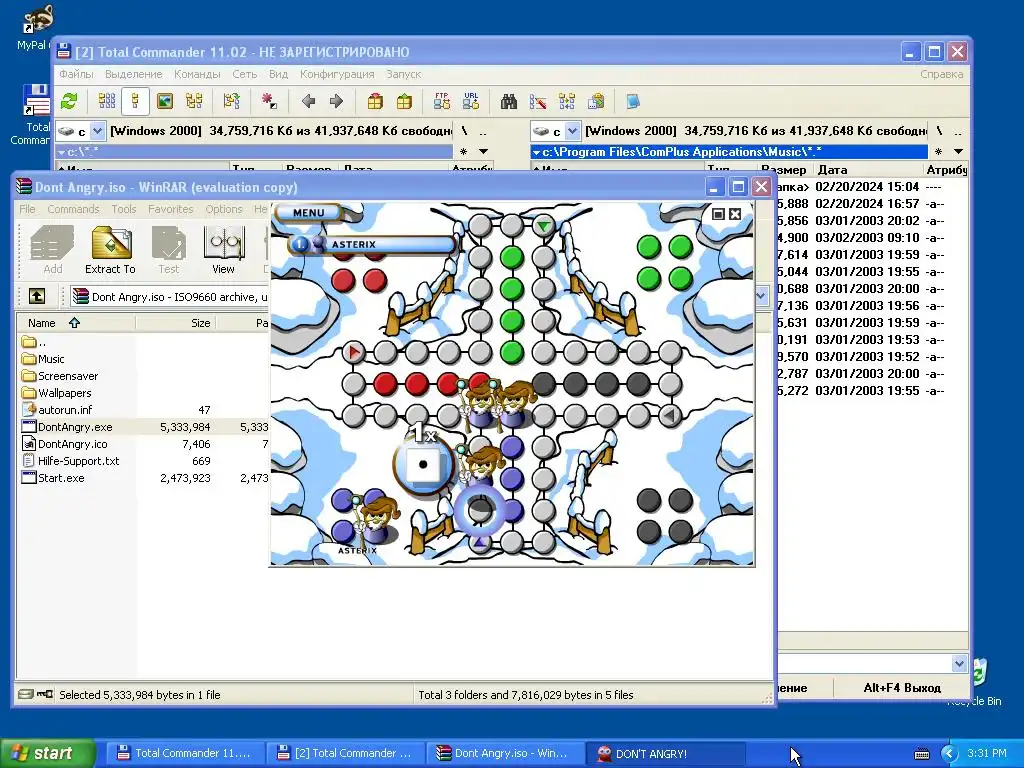Click the copy names to clipboard icon
This screenshot has width=1024, height=768.
pos(596,101)
